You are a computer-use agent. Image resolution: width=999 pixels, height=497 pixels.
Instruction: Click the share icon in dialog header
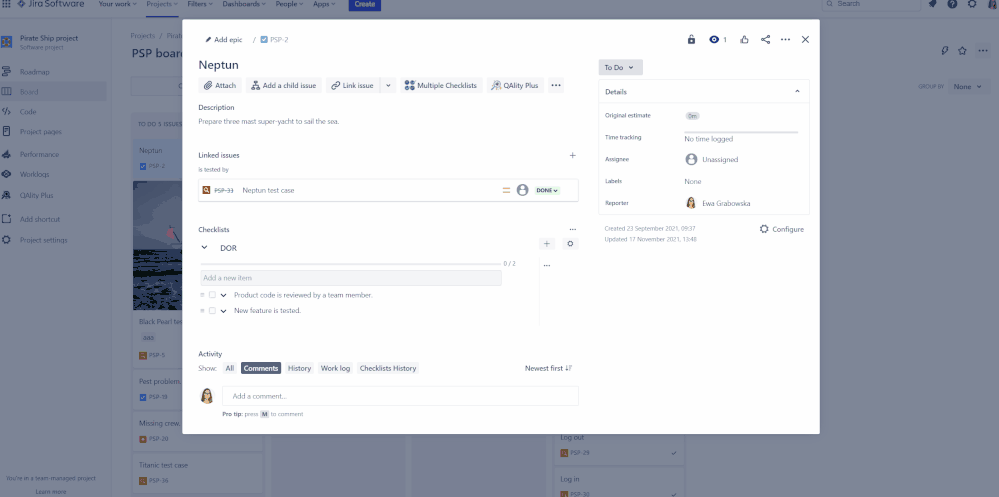coord(765,40)
